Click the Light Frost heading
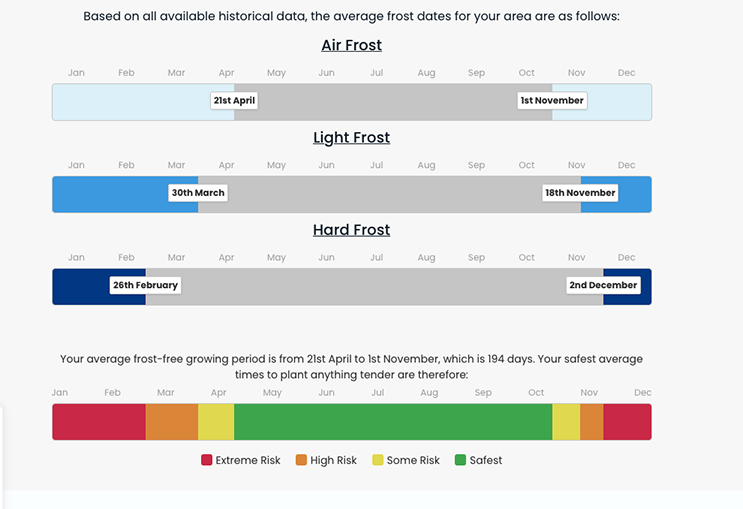This screenshot has width=743, height=509. pos(351,137)
